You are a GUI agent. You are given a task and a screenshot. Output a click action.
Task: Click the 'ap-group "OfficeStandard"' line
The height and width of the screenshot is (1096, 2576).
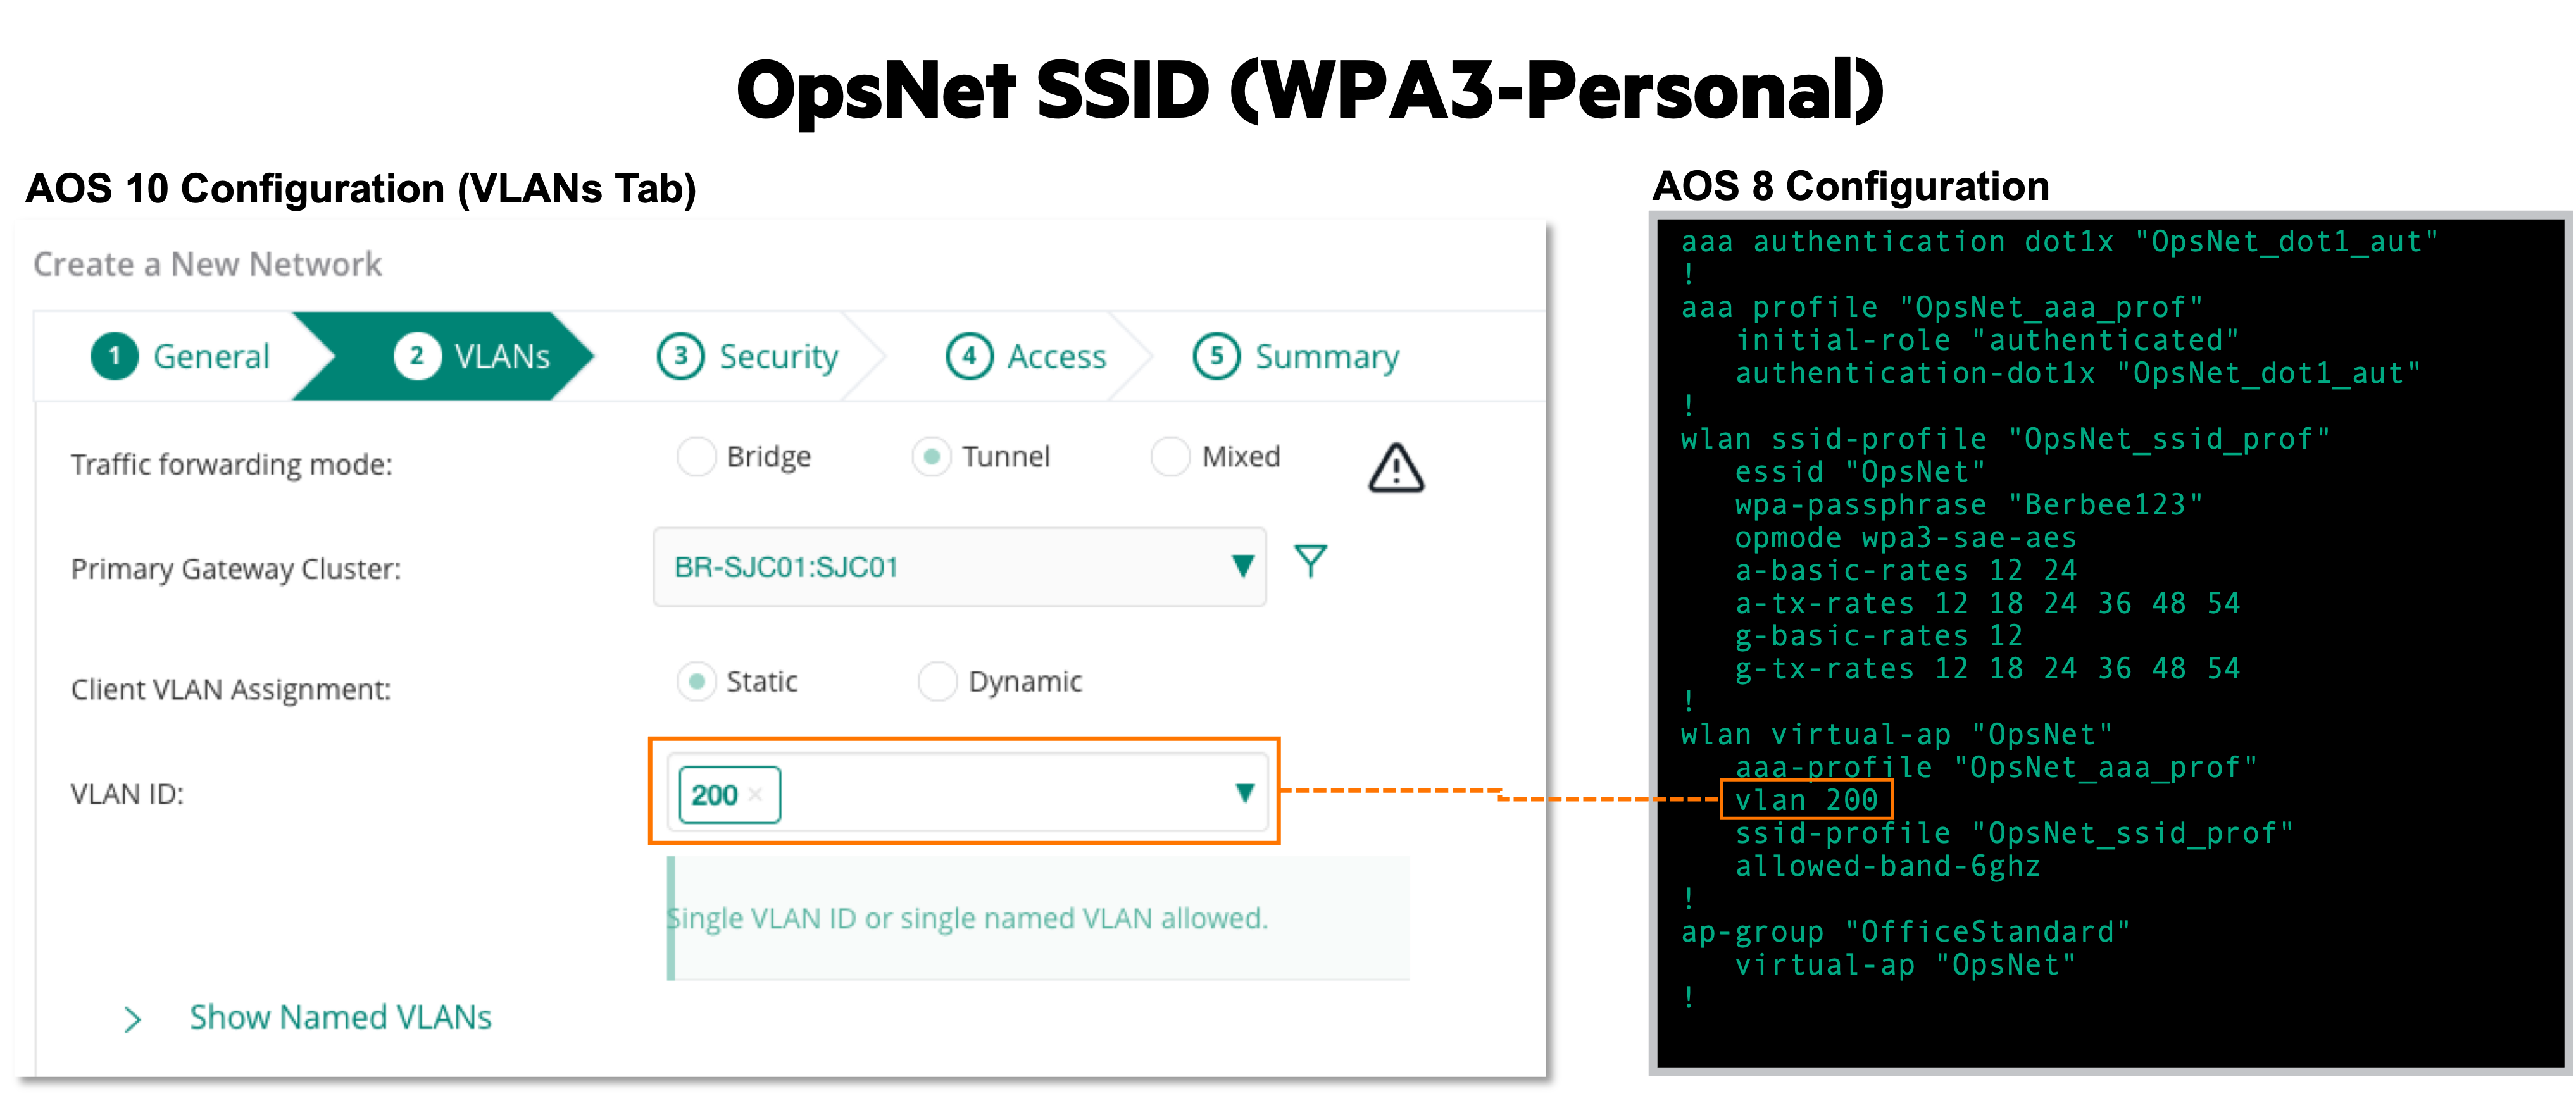pos(1905,932)
